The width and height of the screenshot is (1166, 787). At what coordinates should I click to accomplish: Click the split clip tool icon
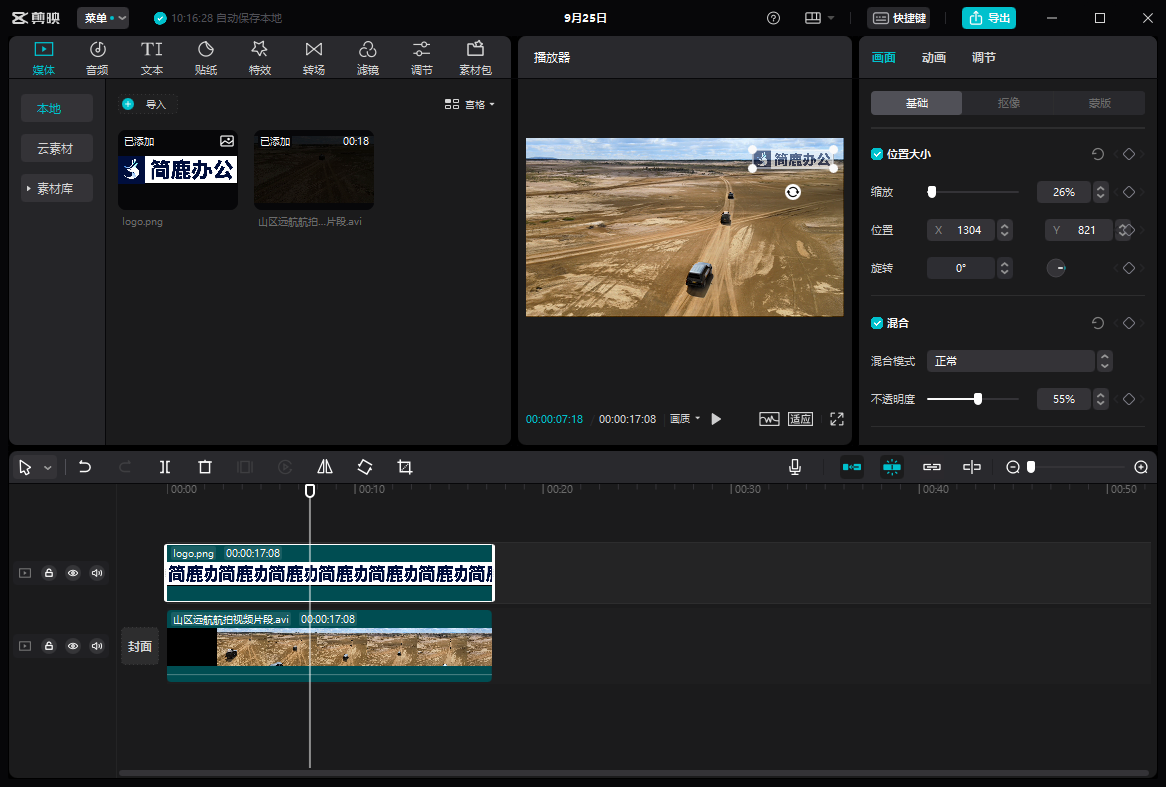click(165, 467)
